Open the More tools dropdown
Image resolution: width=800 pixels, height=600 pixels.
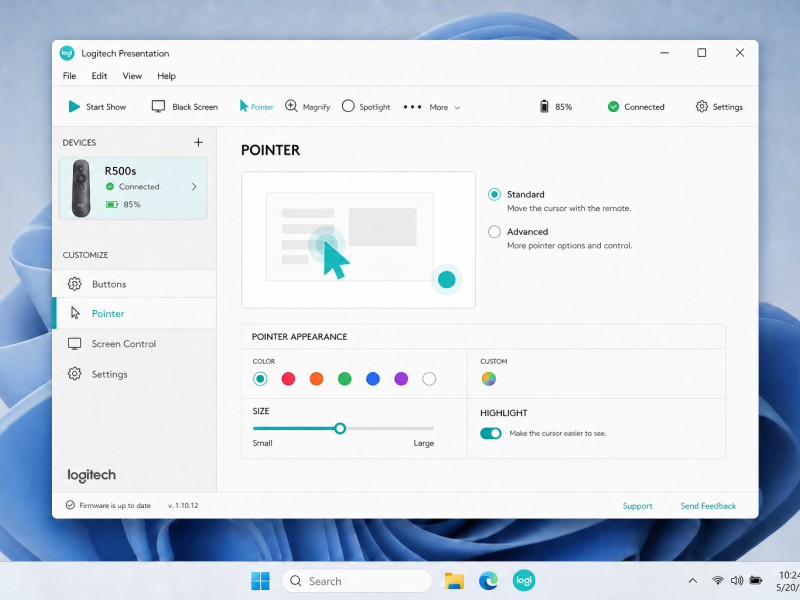coord(432,107)
